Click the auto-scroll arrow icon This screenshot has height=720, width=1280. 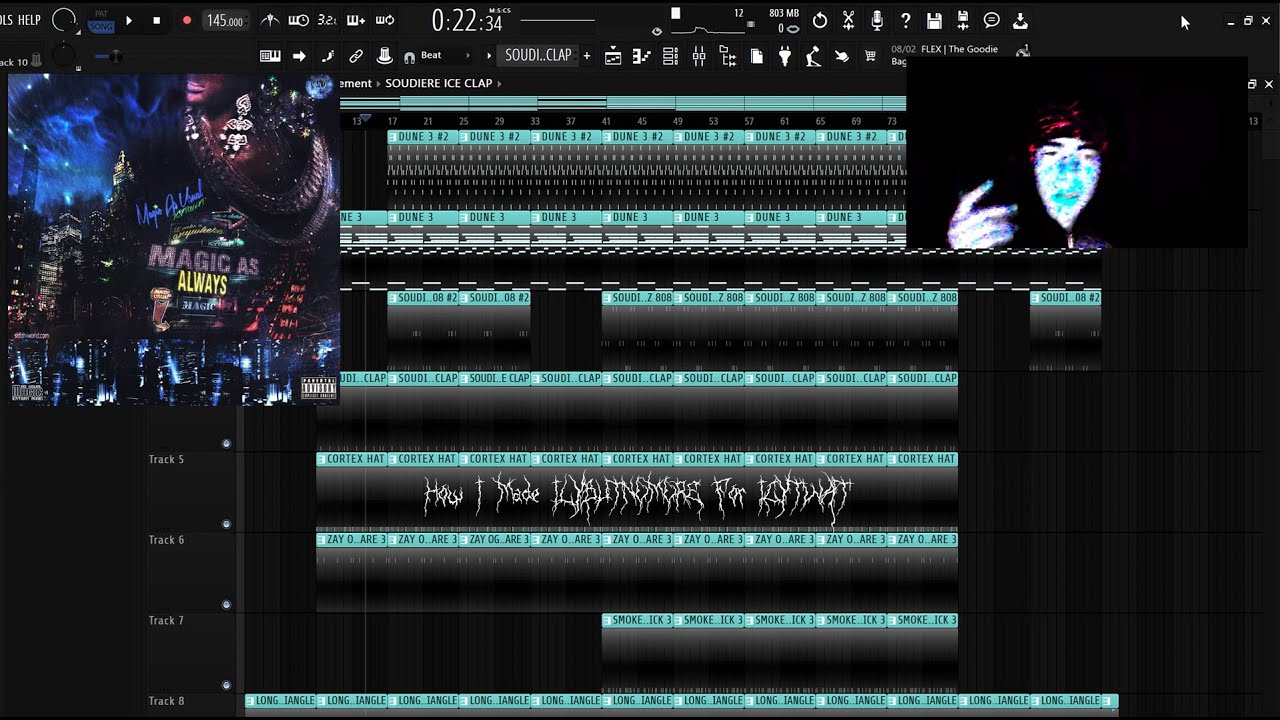pos(299,56)
